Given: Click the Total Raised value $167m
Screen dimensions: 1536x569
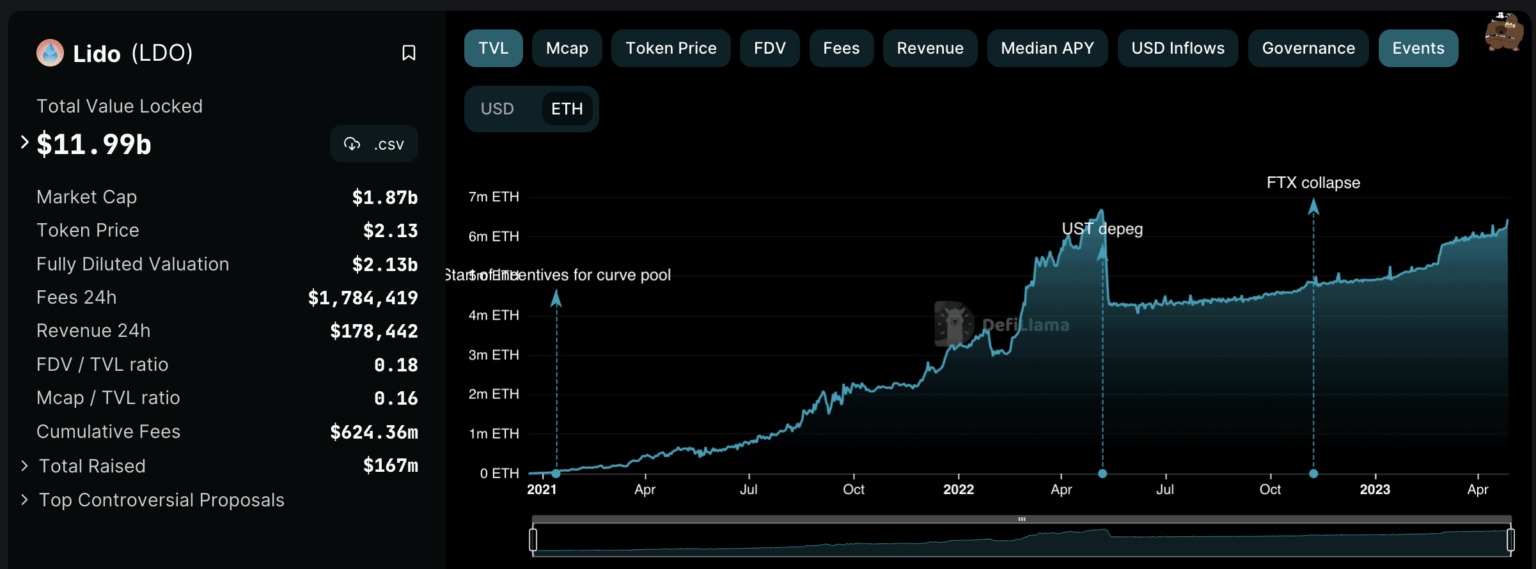Looking at the screenshot, I should click(391, 466).
